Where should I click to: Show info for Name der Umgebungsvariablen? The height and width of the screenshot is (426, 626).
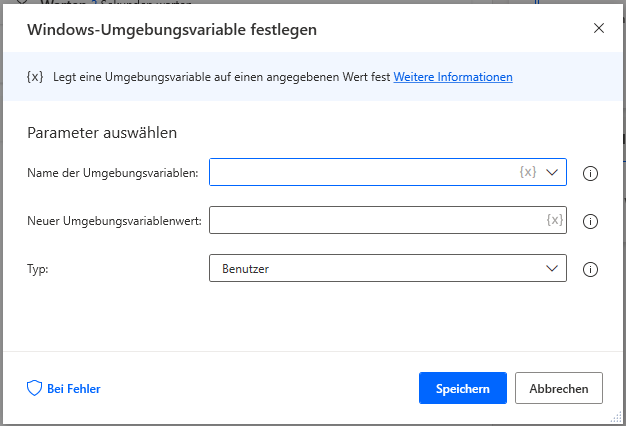(590, 173)
